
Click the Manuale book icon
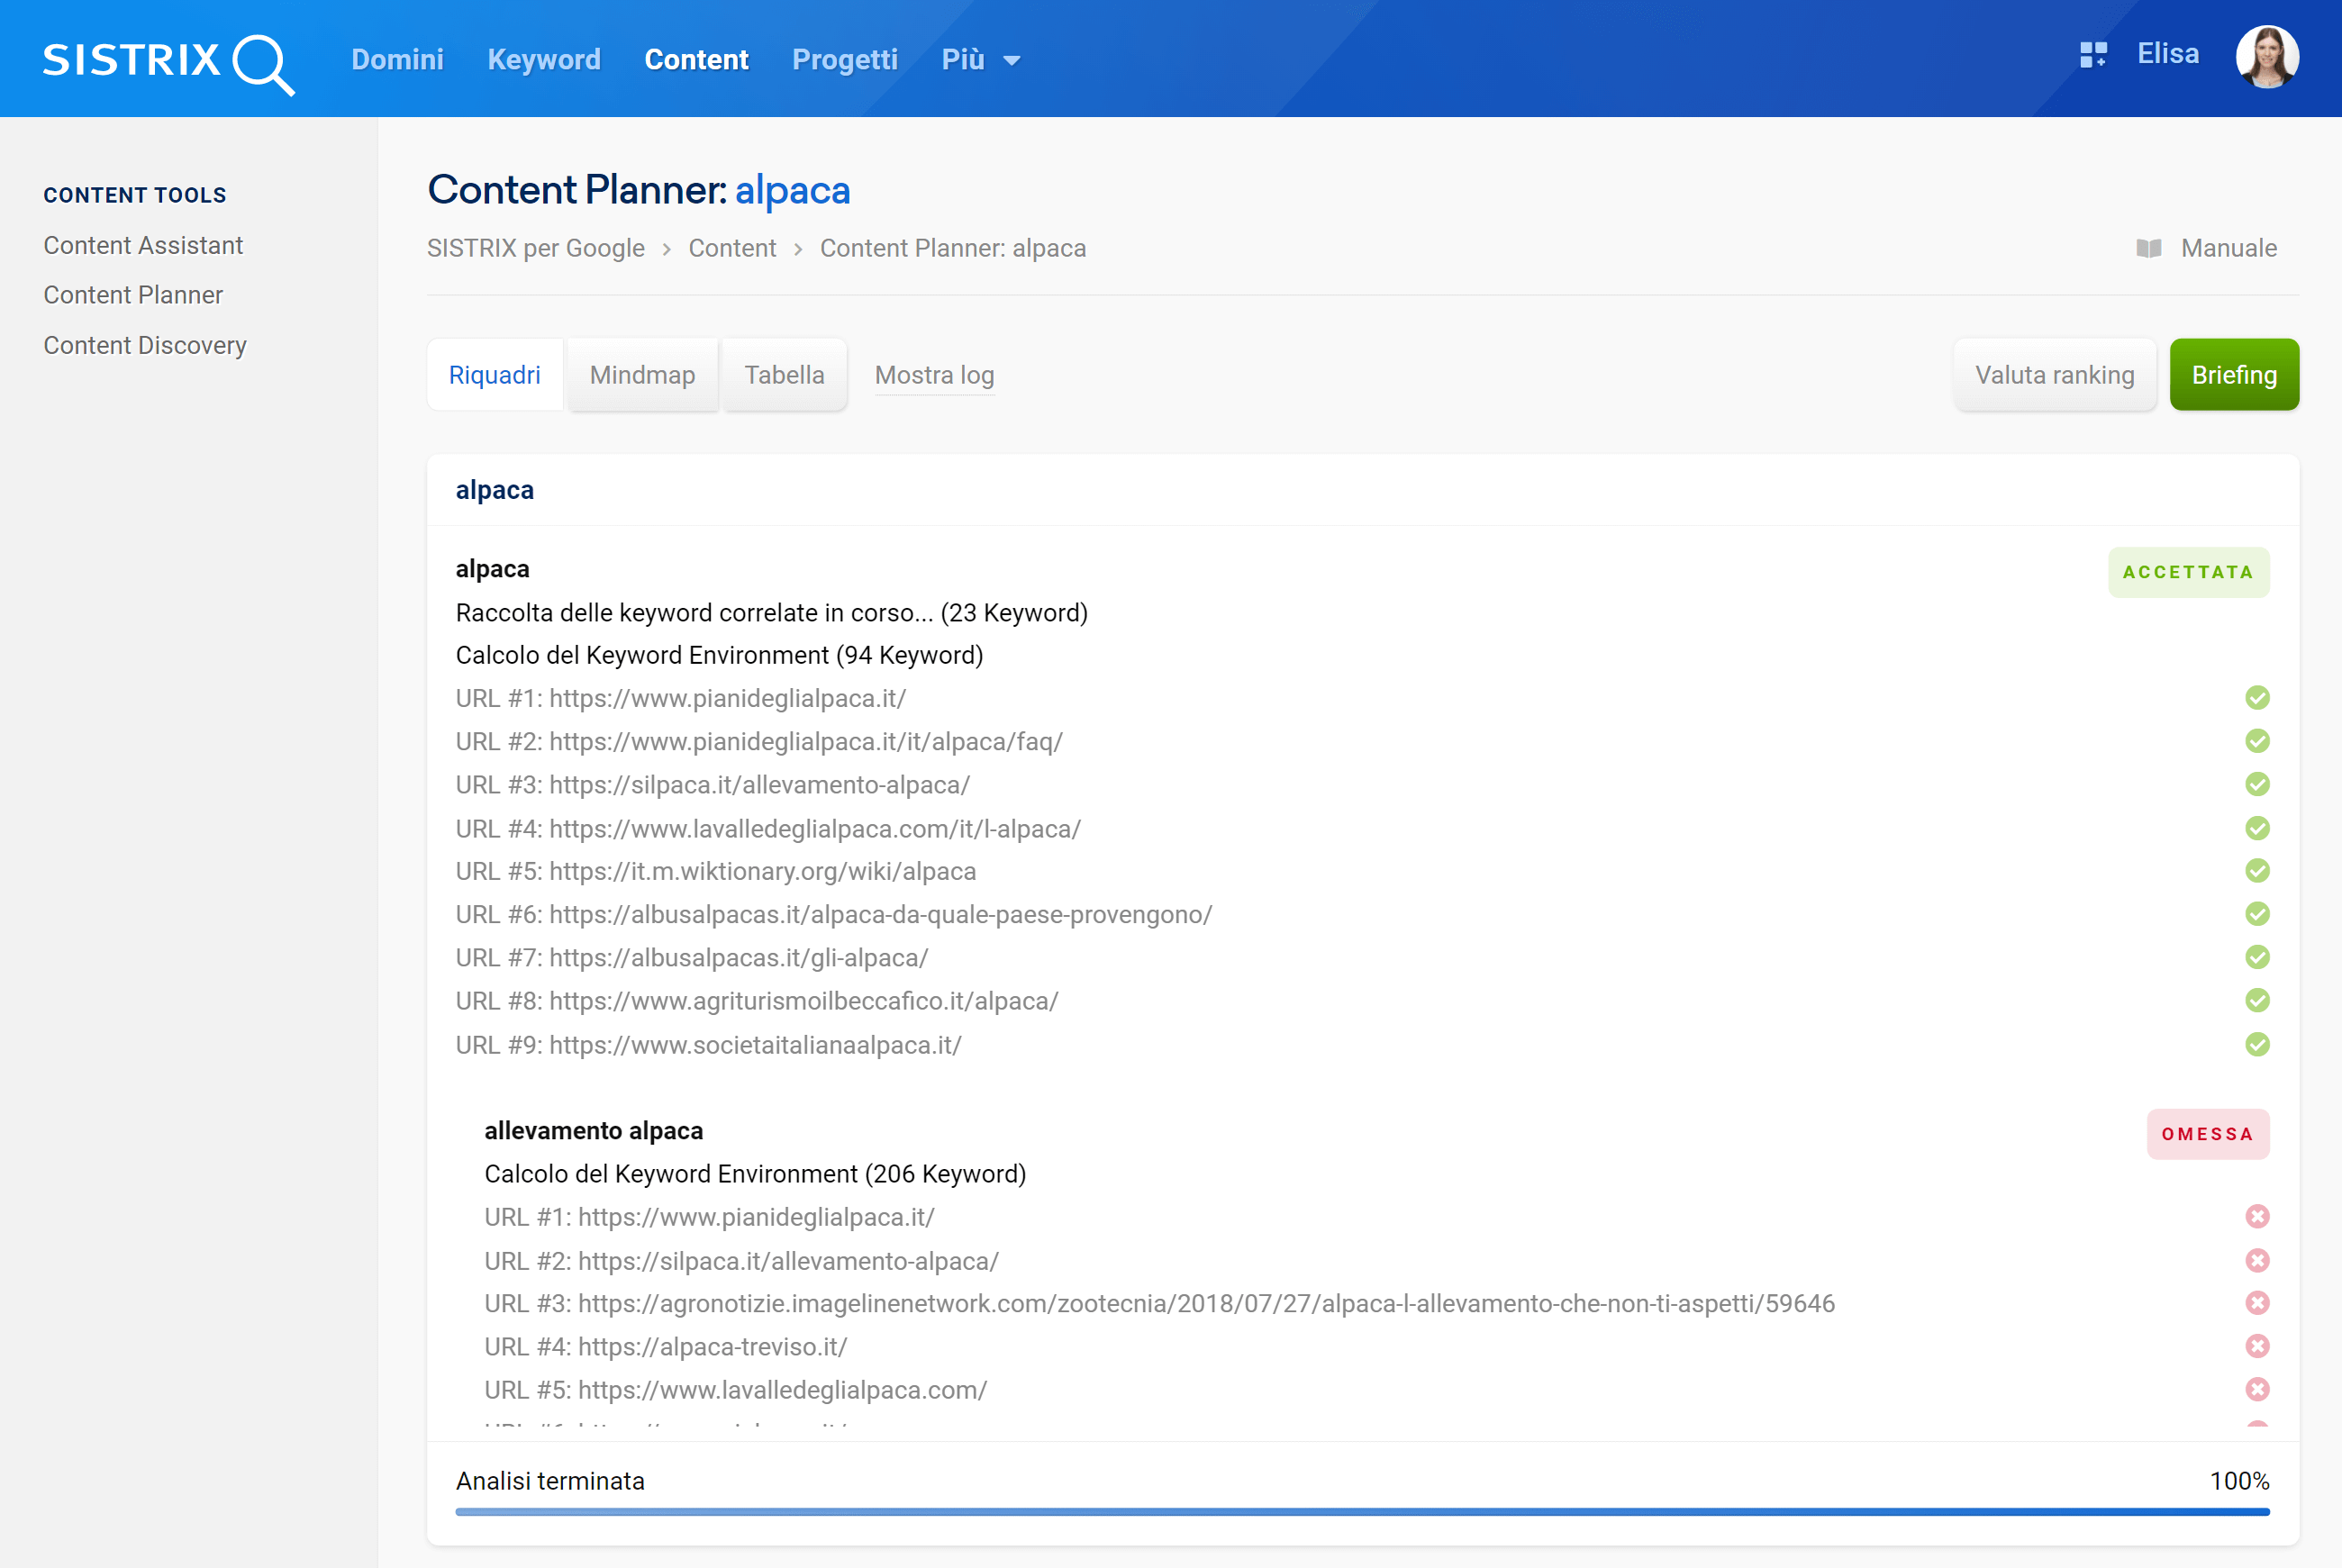click(2149, 248)
